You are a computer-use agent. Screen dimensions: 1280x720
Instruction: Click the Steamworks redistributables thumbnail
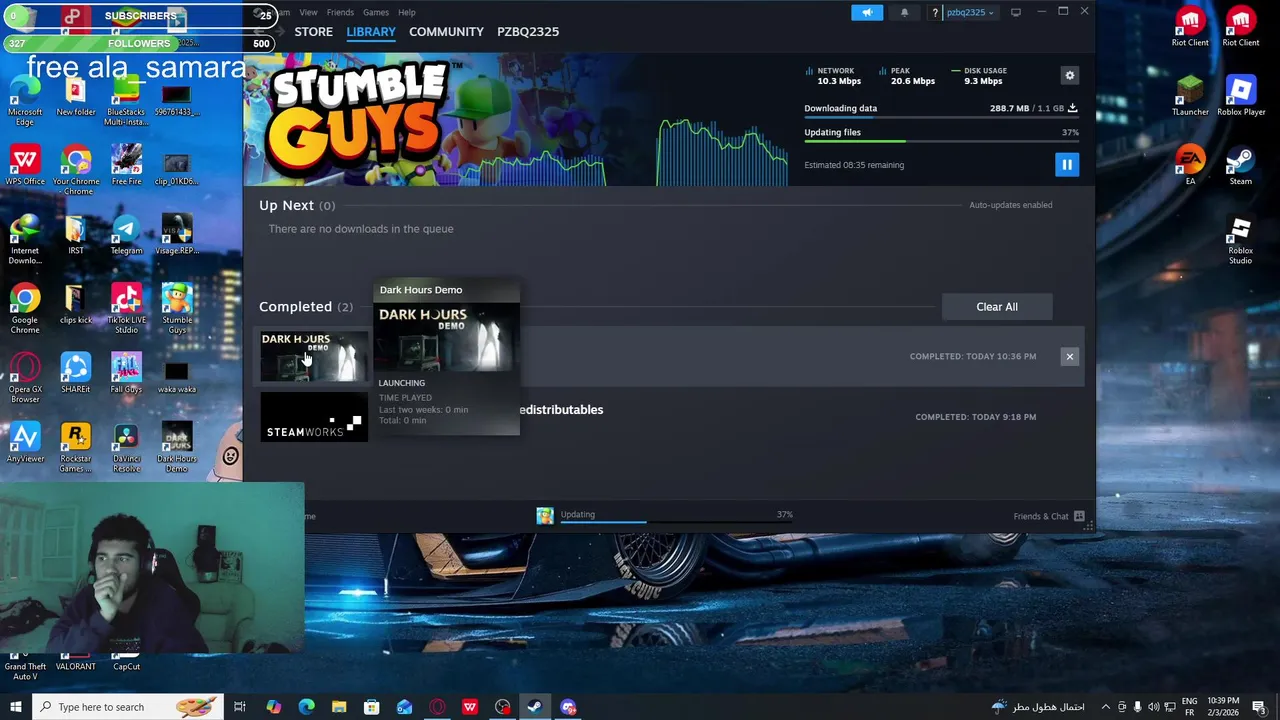coord(314,417)
